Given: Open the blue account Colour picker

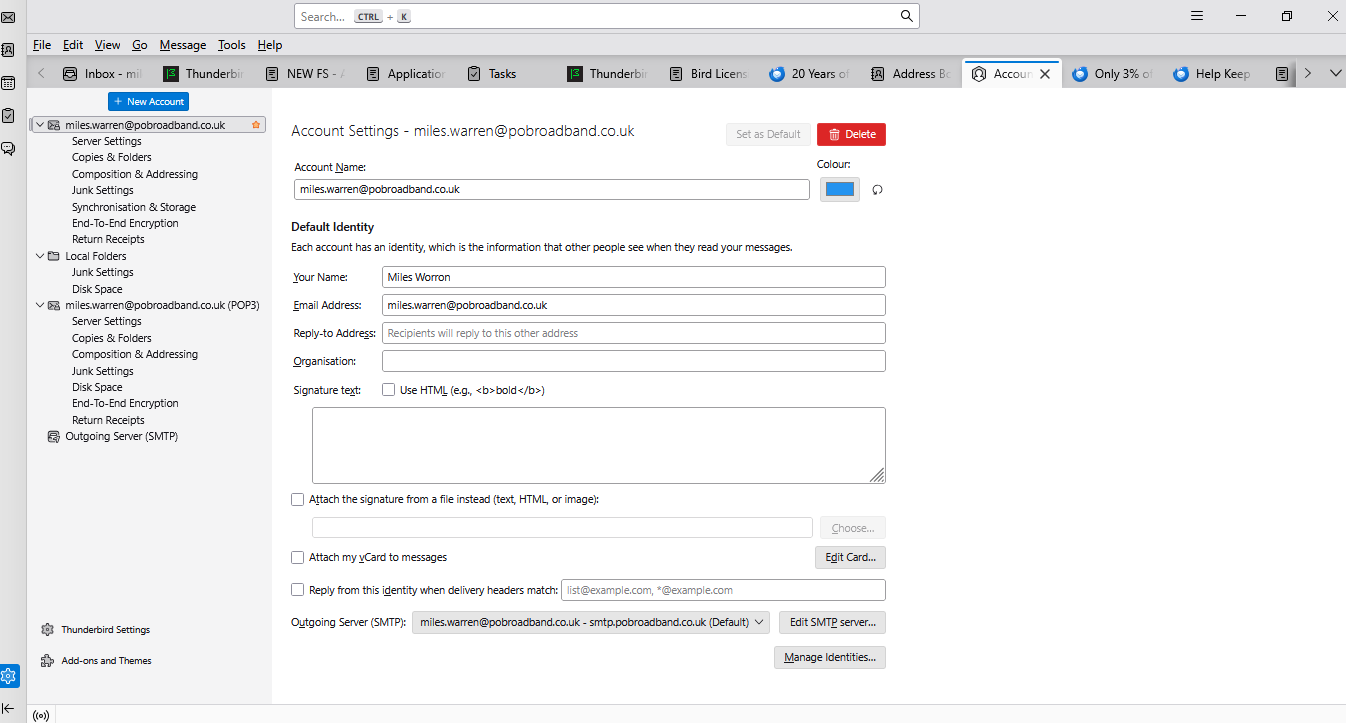Looking at the screenshot, I should coord(840,189).
